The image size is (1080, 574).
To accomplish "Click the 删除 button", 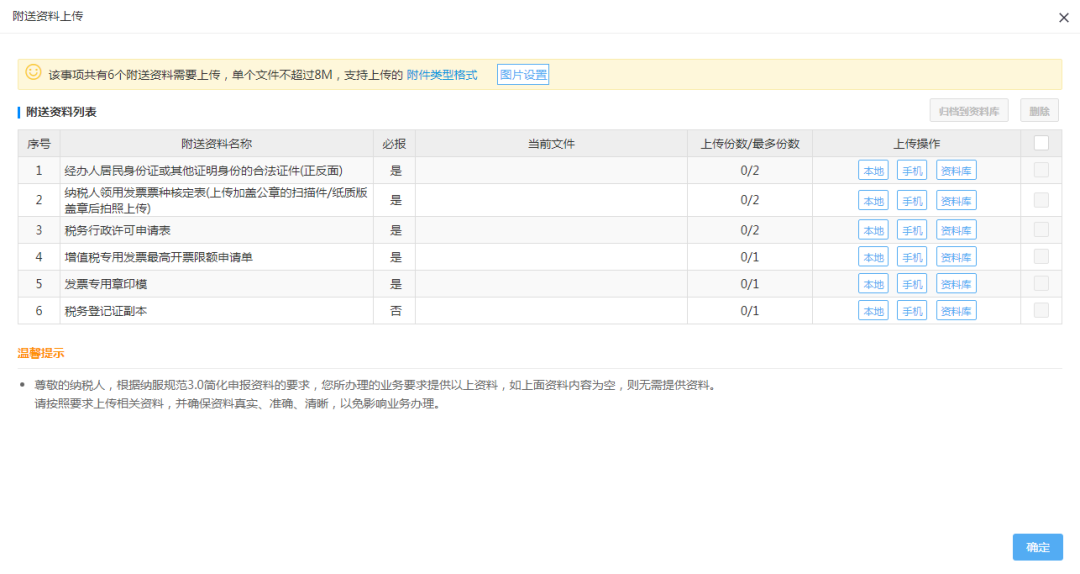I will click(1039, 110).
